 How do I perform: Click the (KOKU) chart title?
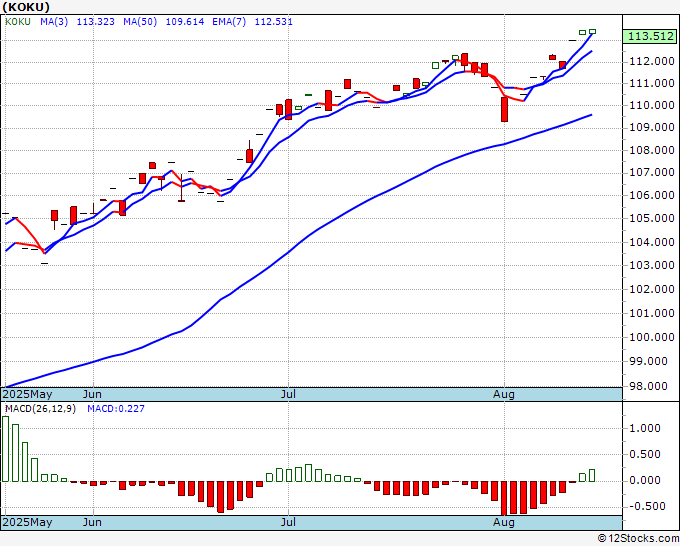coord(26,7)
